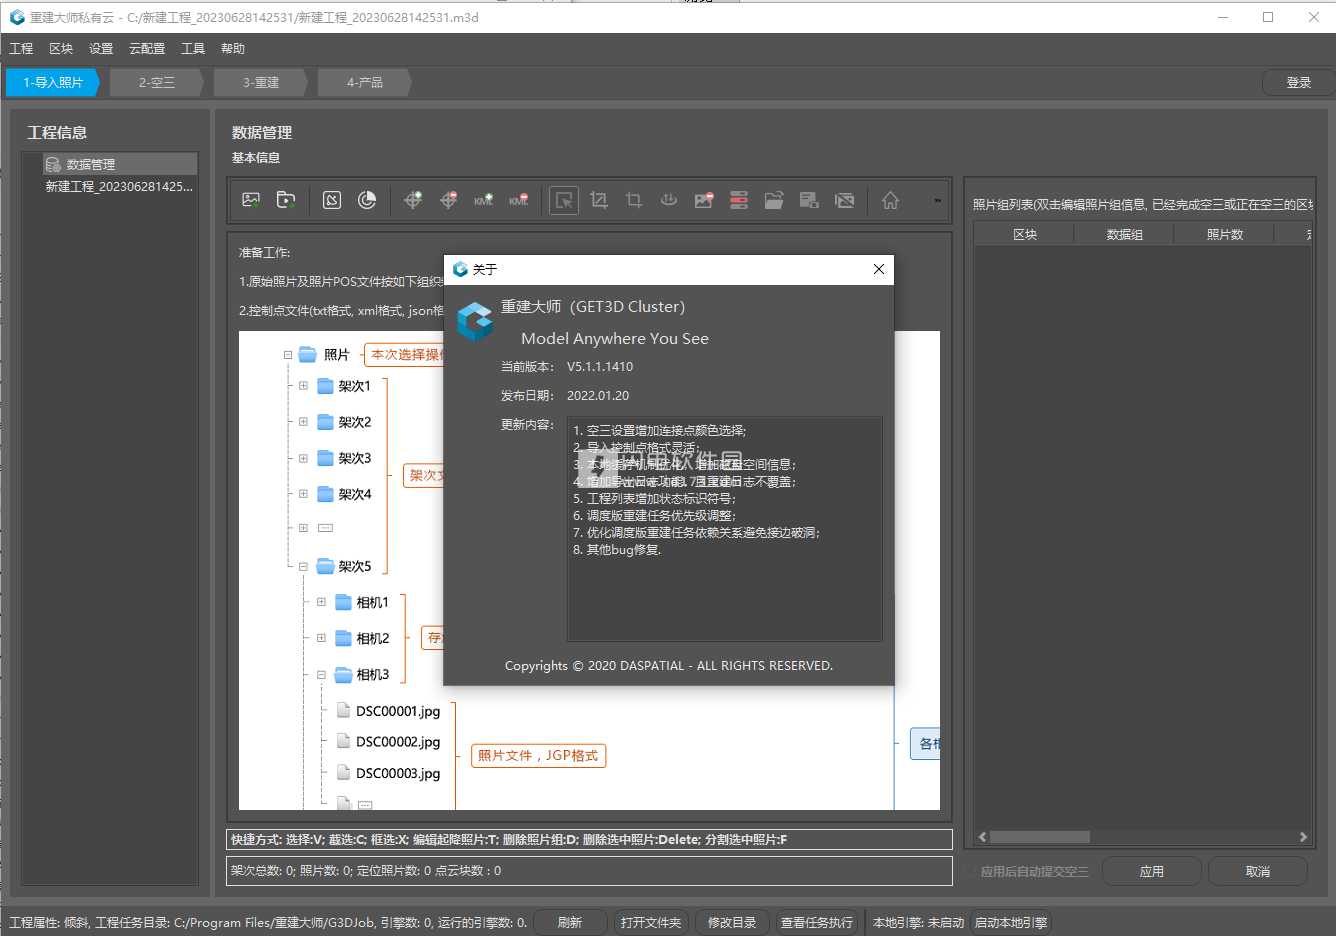Click the red stacked-rows toolbar icon

[739, 200]
